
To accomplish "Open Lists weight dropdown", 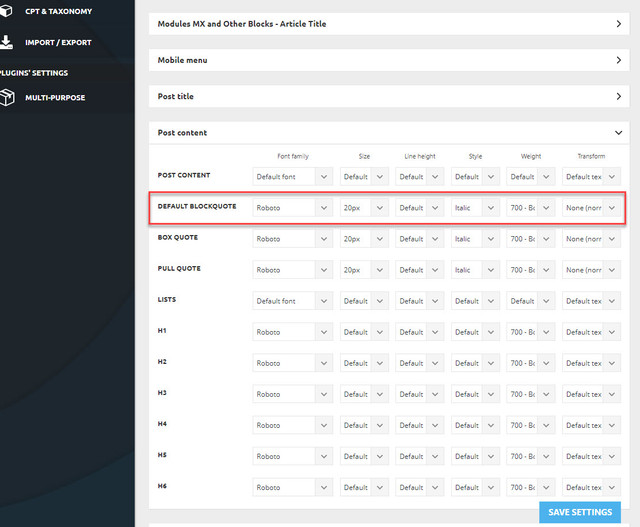I will (x=531, y=301).
